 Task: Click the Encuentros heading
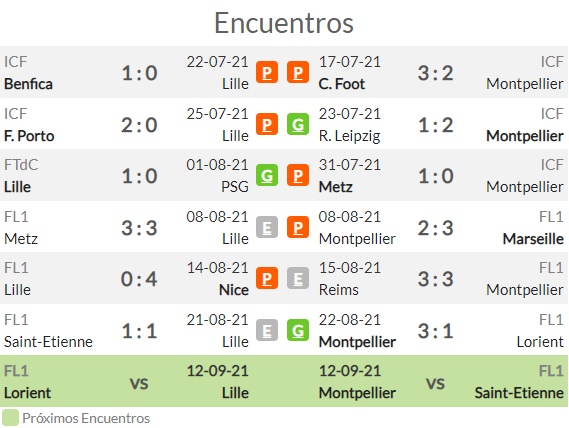[x=284, y=23]
